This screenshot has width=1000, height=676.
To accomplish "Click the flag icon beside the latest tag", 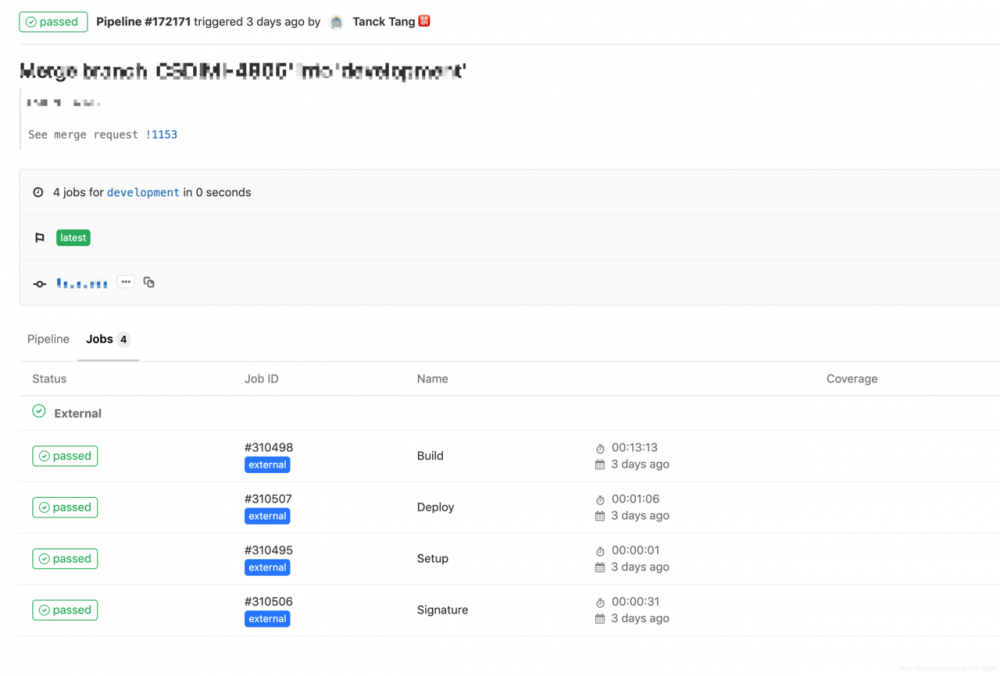I will 39,237.
